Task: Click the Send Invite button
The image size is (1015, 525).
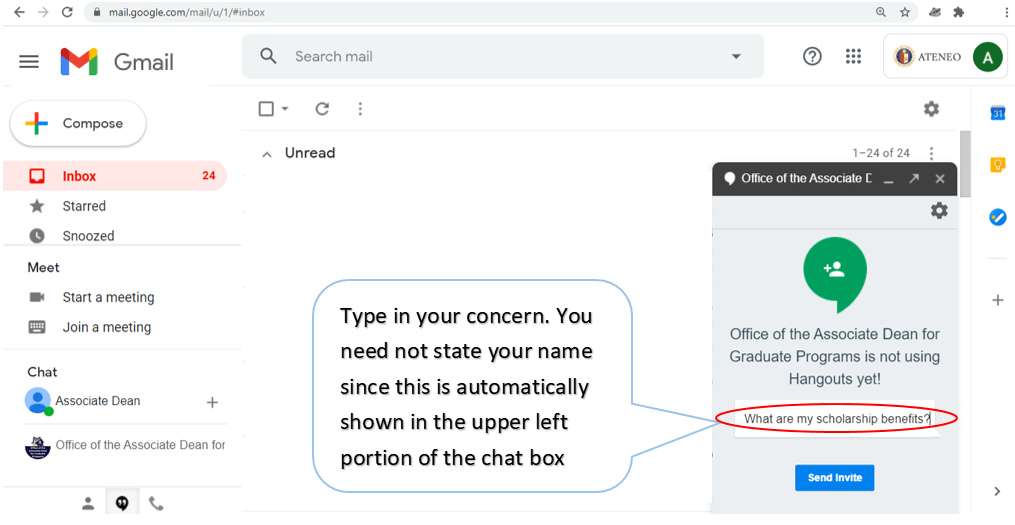Action: coord(834,478)
